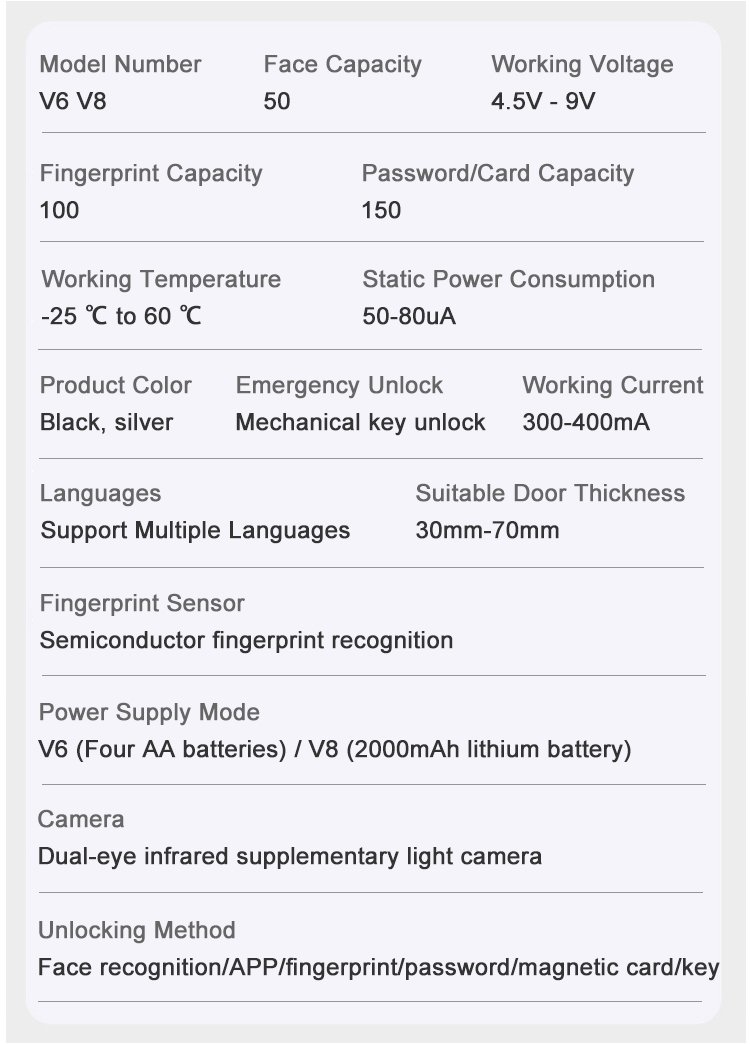The image size is (750, 1044).
Task: Select the Unlocking Method heading
Action: click(137, 931)
